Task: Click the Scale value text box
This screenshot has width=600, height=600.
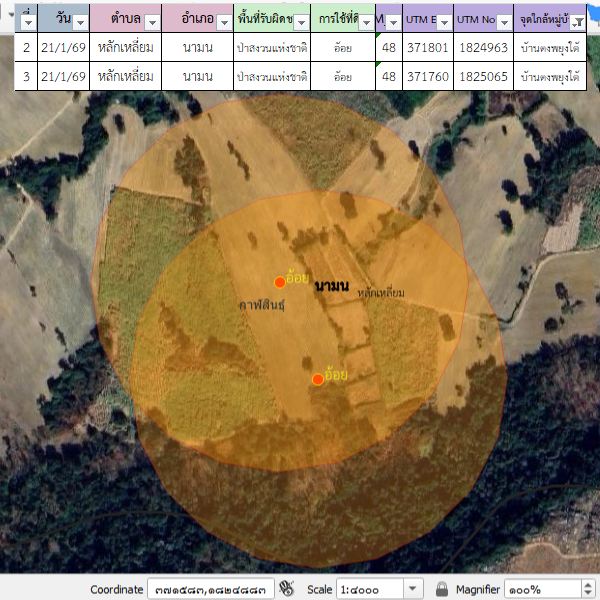Action: click(370, 589)
